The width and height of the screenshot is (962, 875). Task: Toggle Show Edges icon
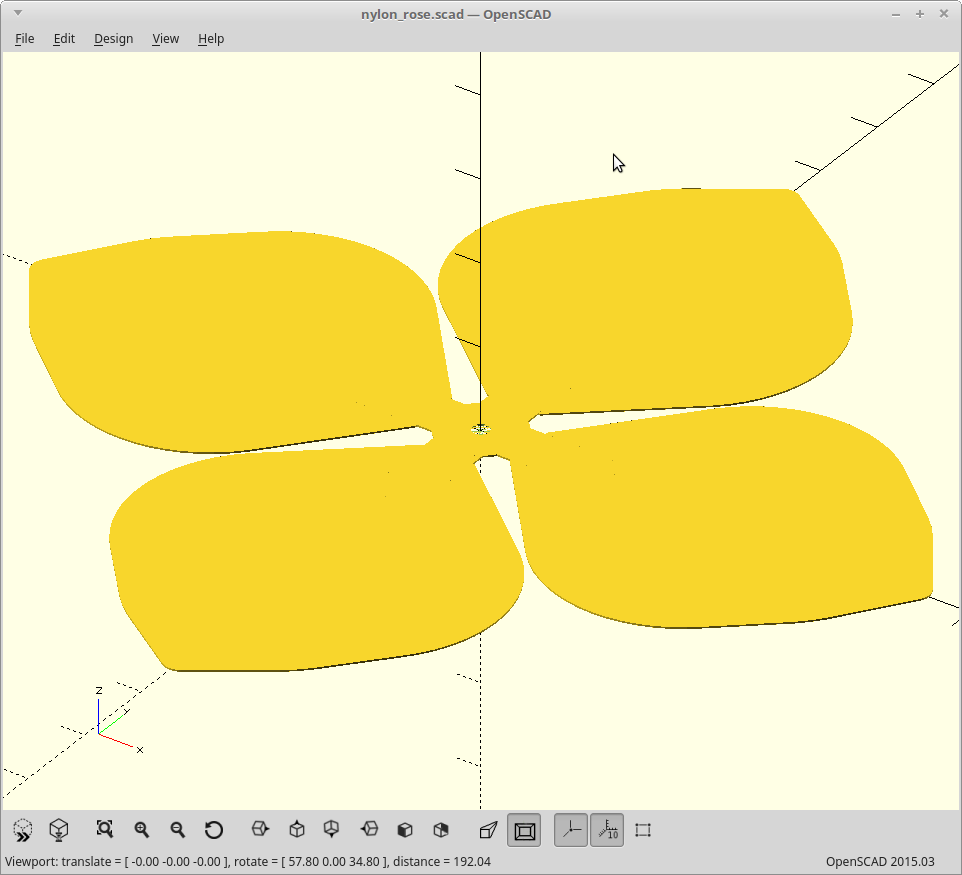coord(643,830)
